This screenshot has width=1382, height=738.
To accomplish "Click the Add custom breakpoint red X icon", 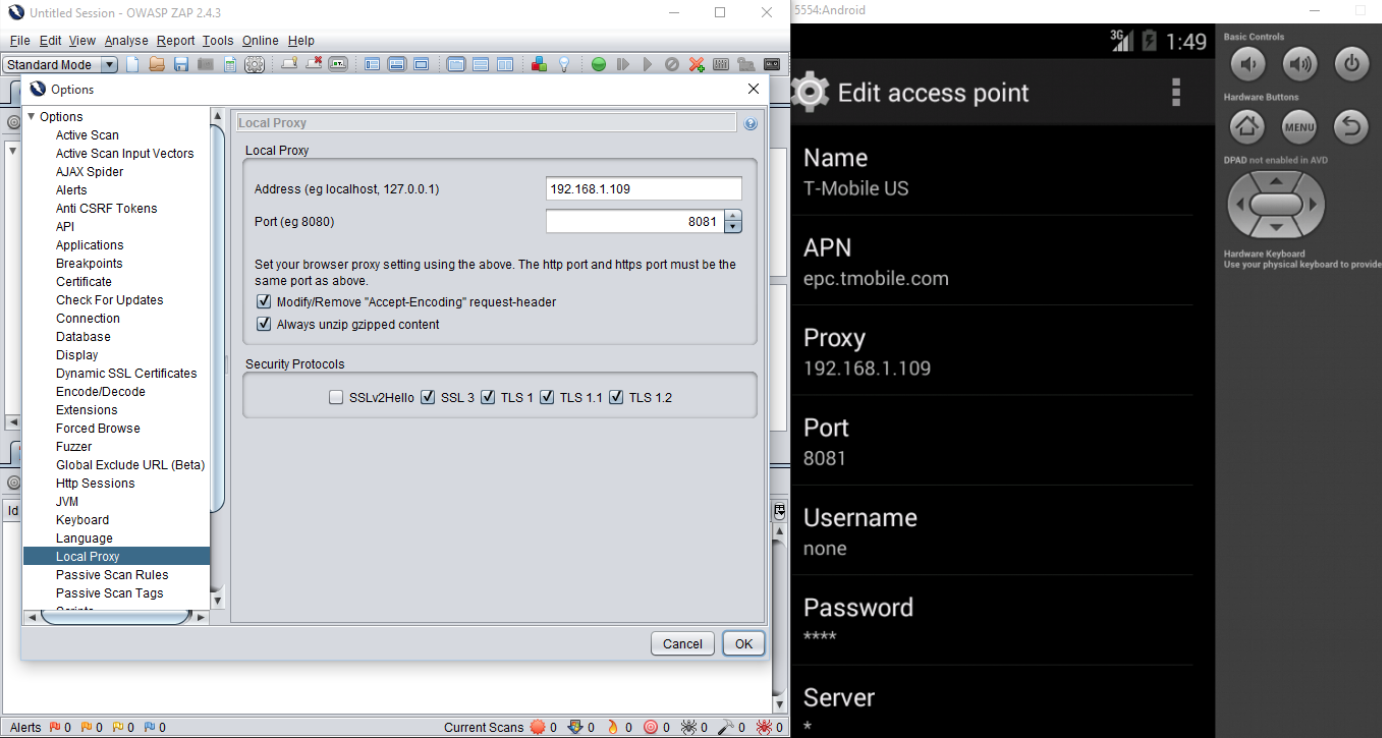I will (696, 64).
